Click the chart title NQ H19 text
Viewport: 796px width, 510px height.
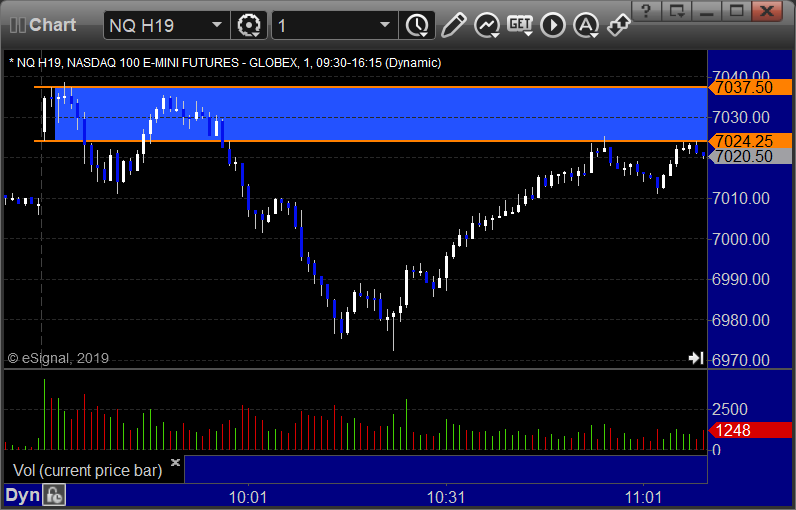coord(225,63)
